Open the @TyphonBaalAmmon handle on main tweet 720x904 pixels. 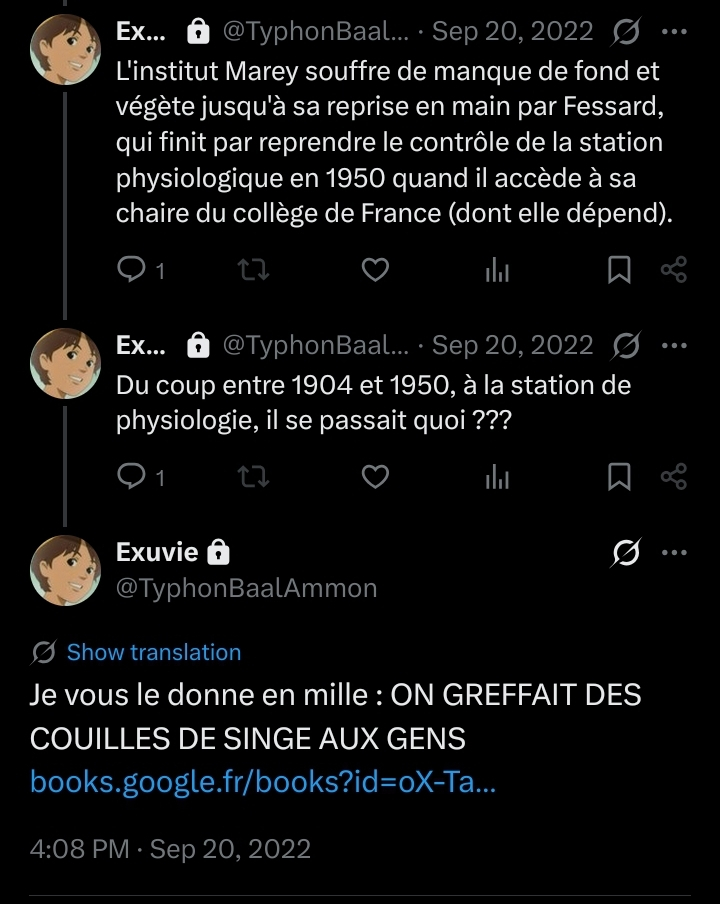click(247, 589)
